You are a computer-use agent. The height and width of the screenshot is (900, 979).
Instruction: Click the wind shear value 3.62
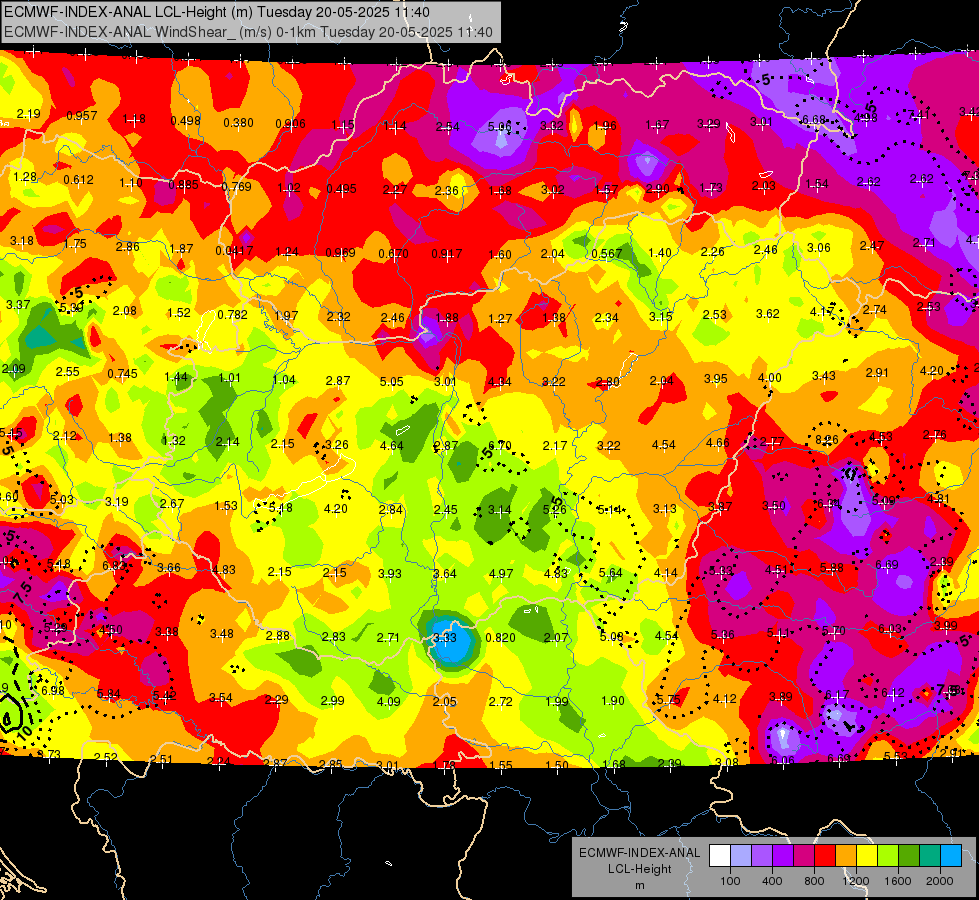tap(767, 314)
